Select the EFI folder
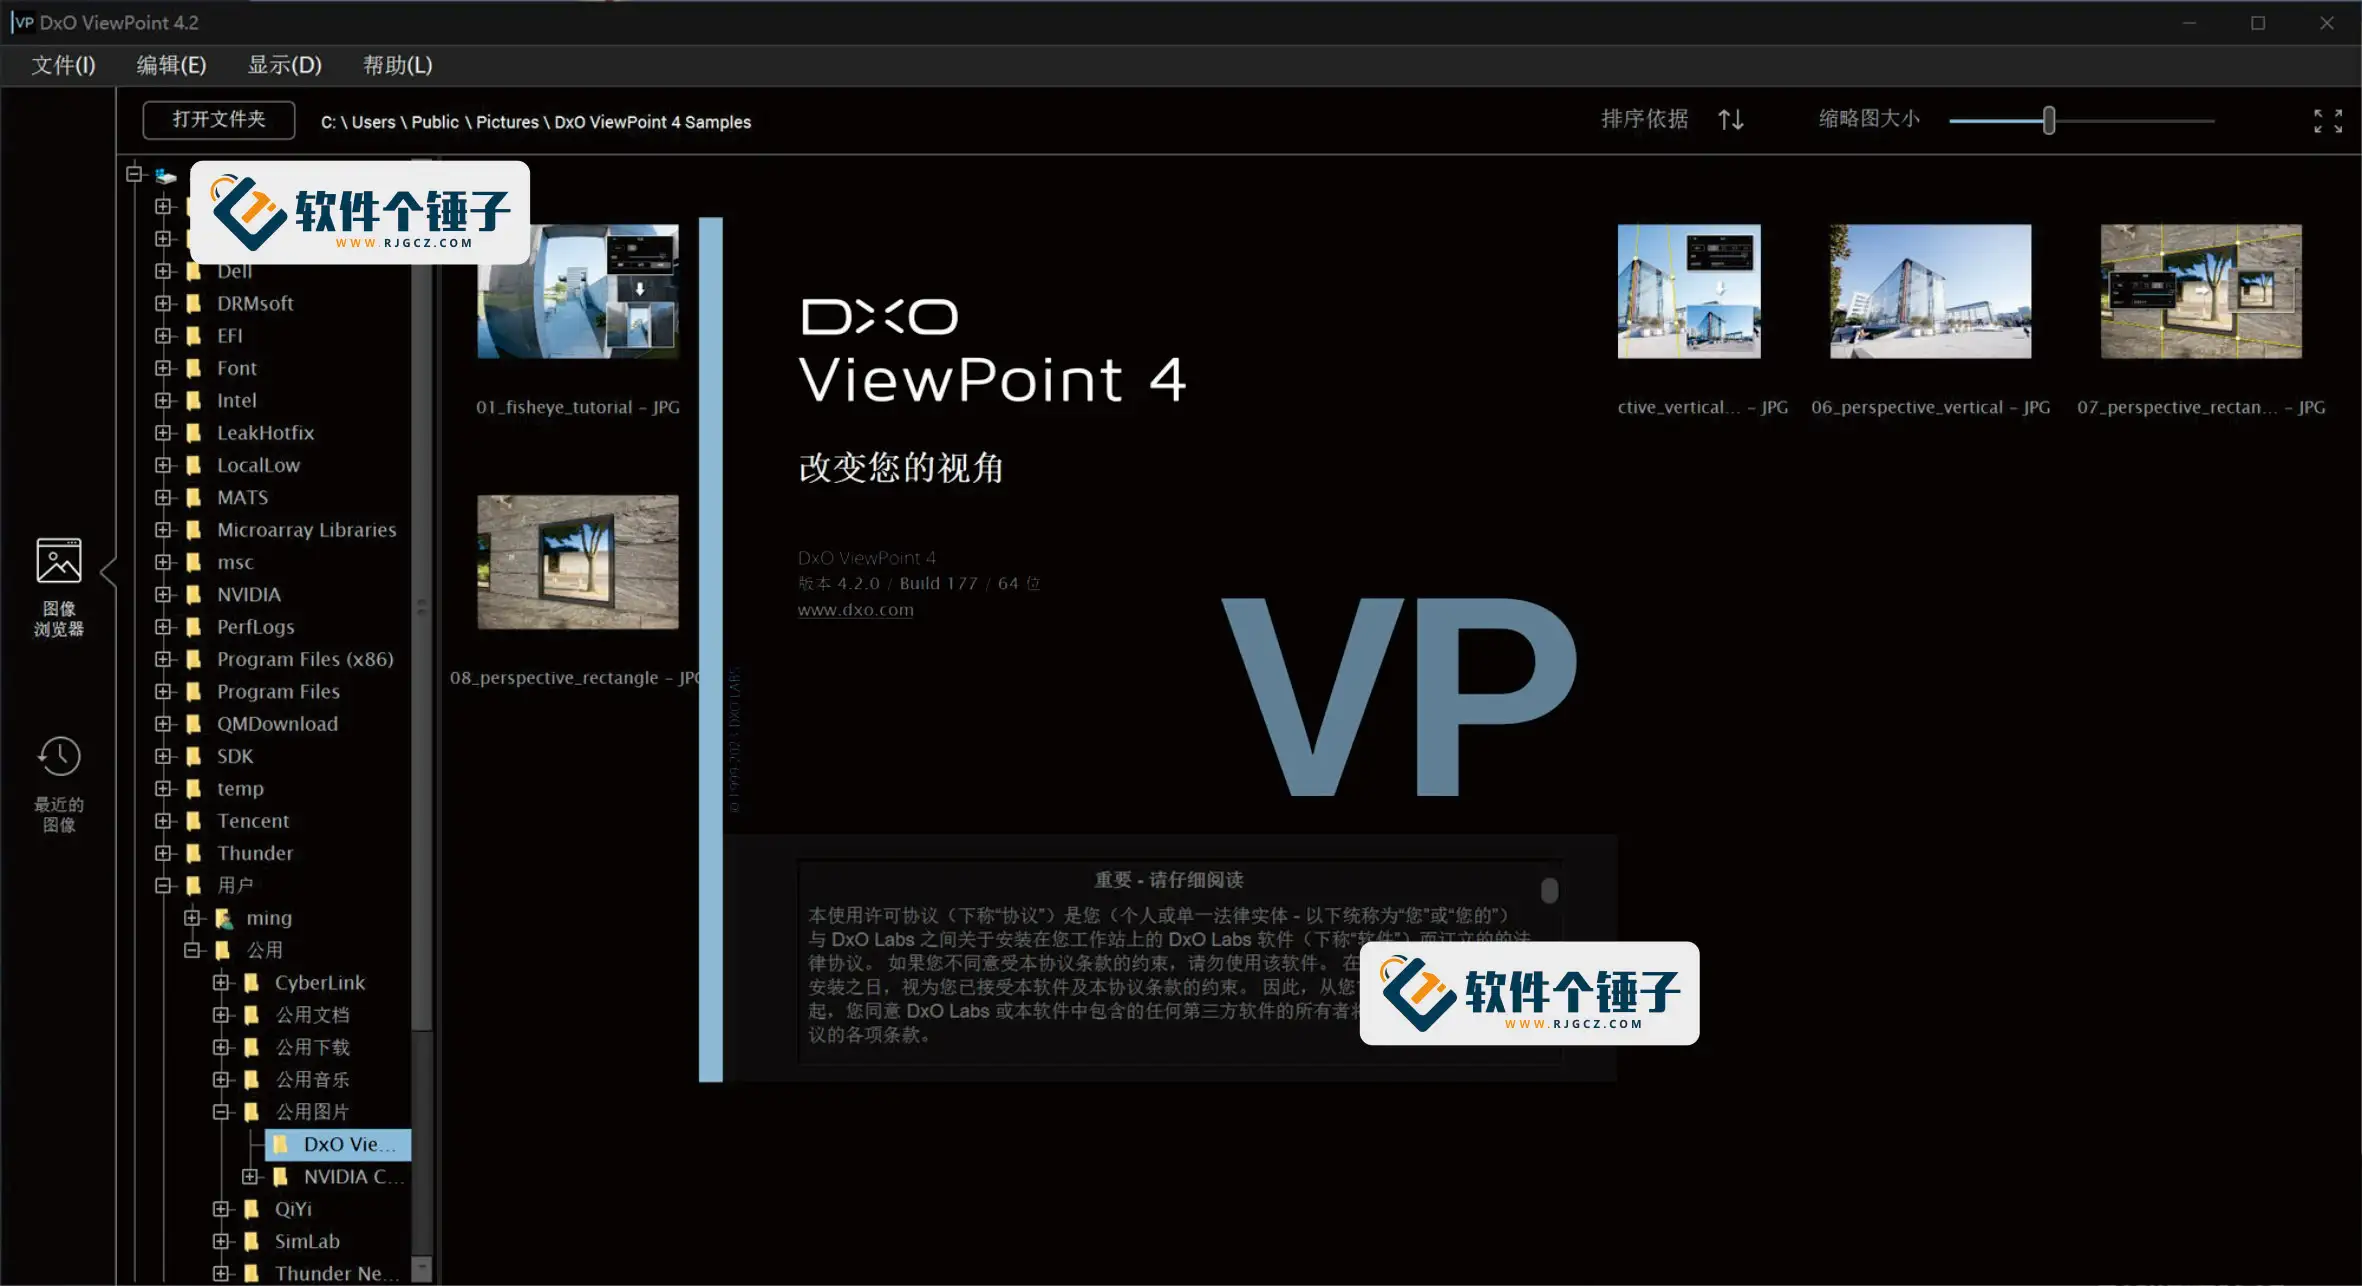The image size is (2362, 1286). 229,336
